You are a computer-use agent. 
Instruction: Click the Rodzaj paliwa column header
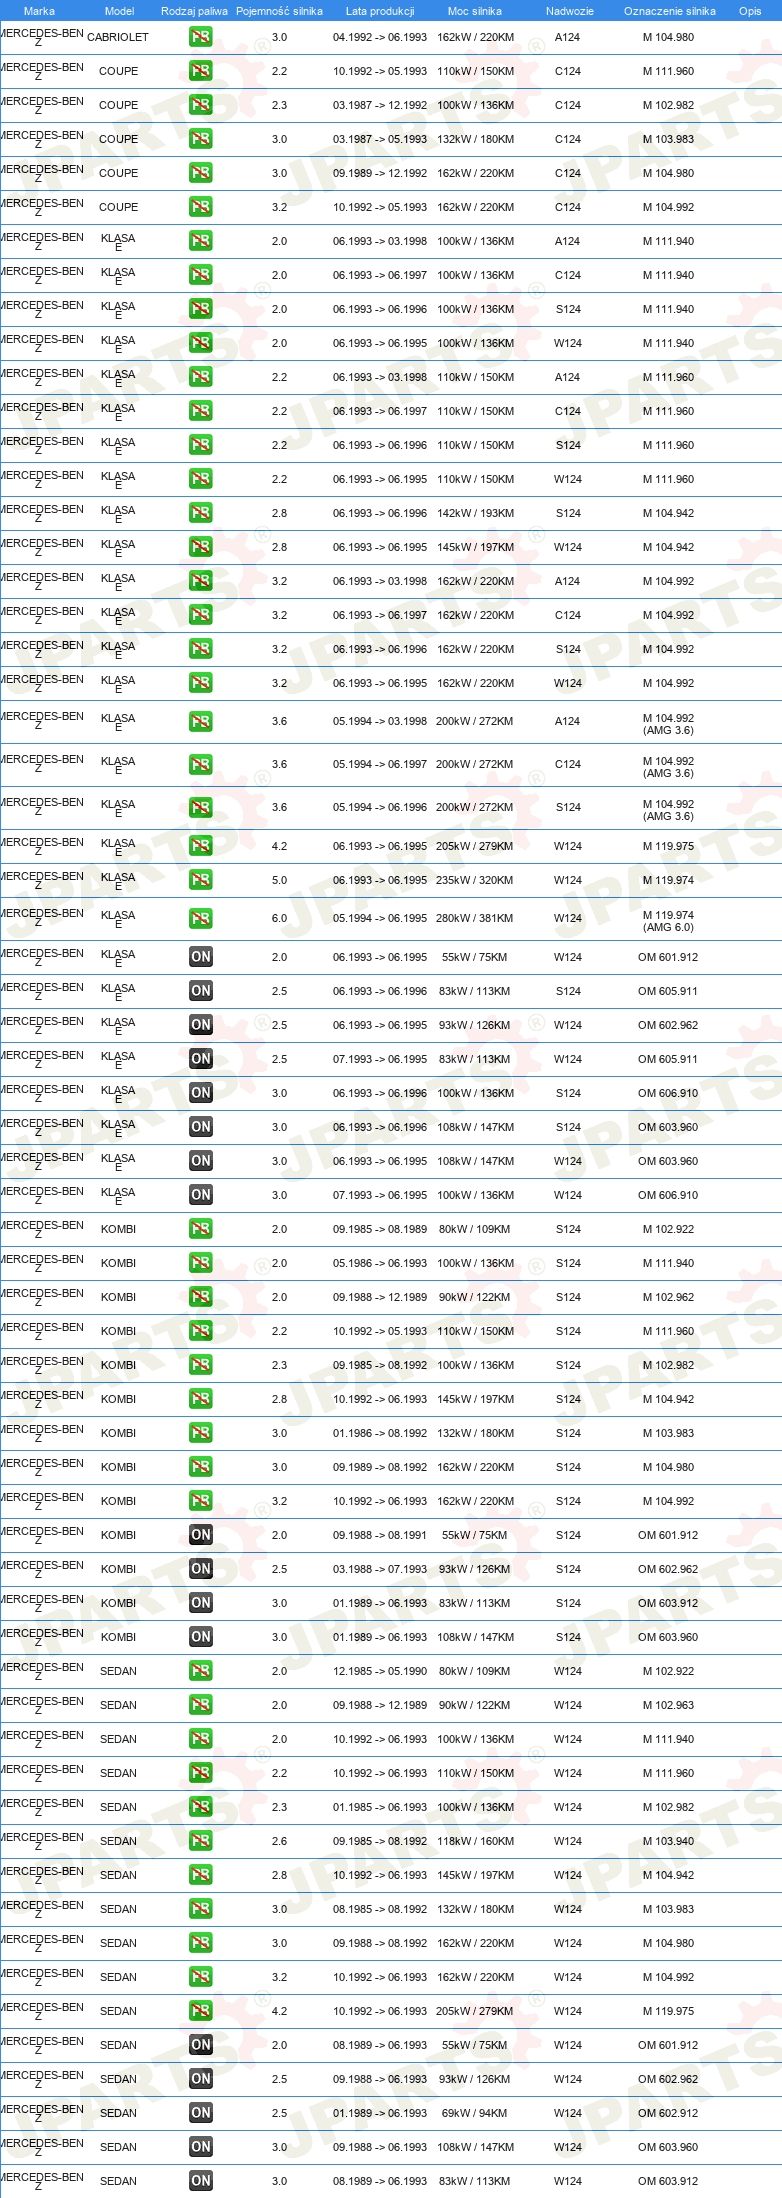point(194,11)
